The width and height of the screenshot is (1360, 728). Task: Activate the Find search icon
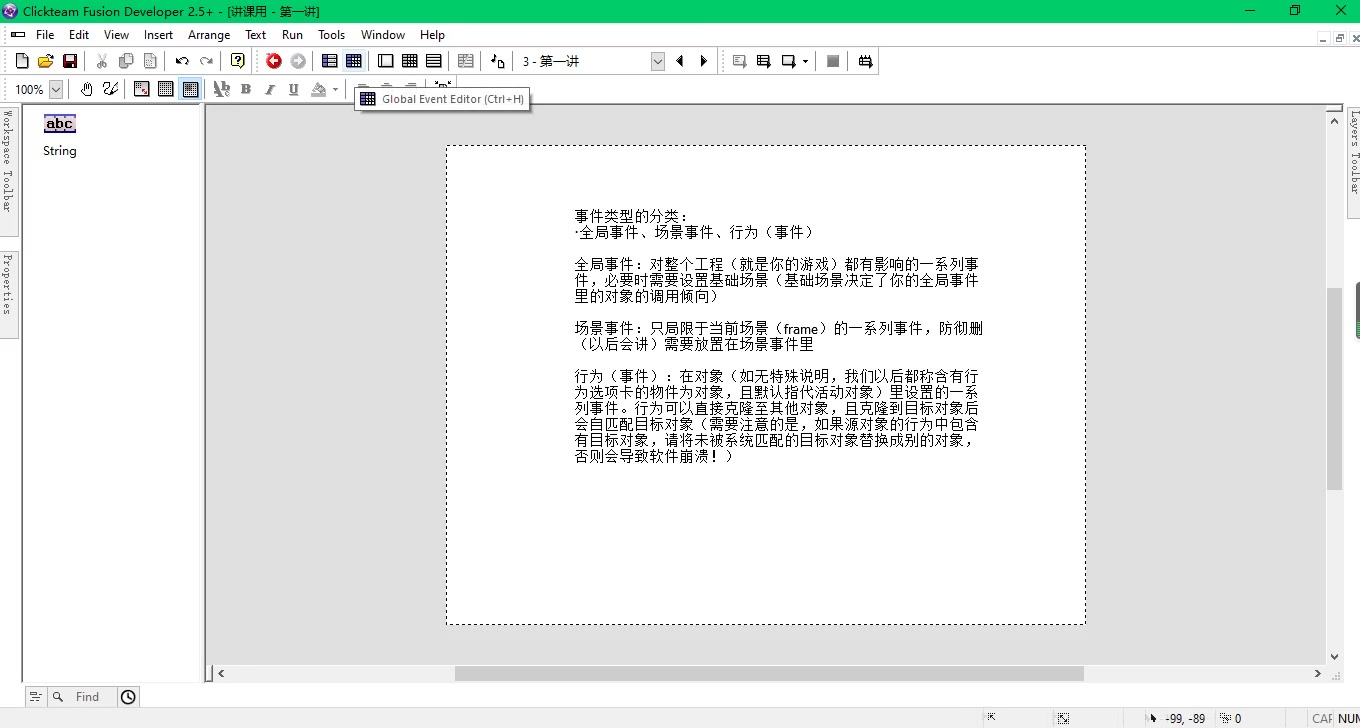coord(57,696)
